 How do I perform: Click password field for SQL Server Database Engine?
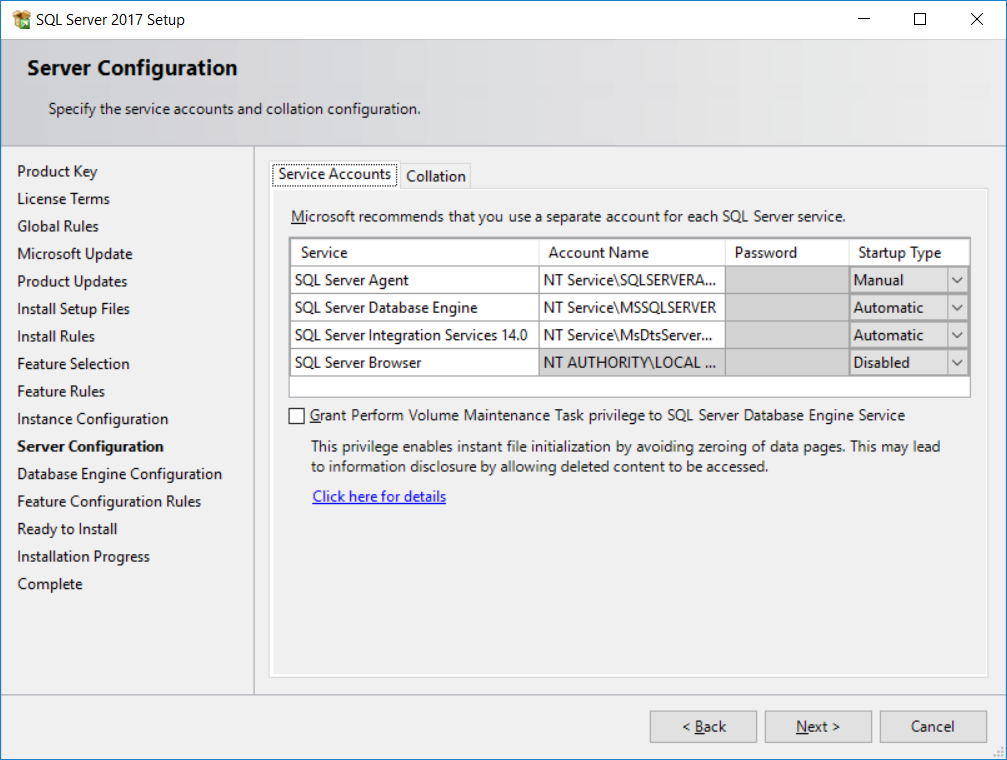click(x=787, y=308)
